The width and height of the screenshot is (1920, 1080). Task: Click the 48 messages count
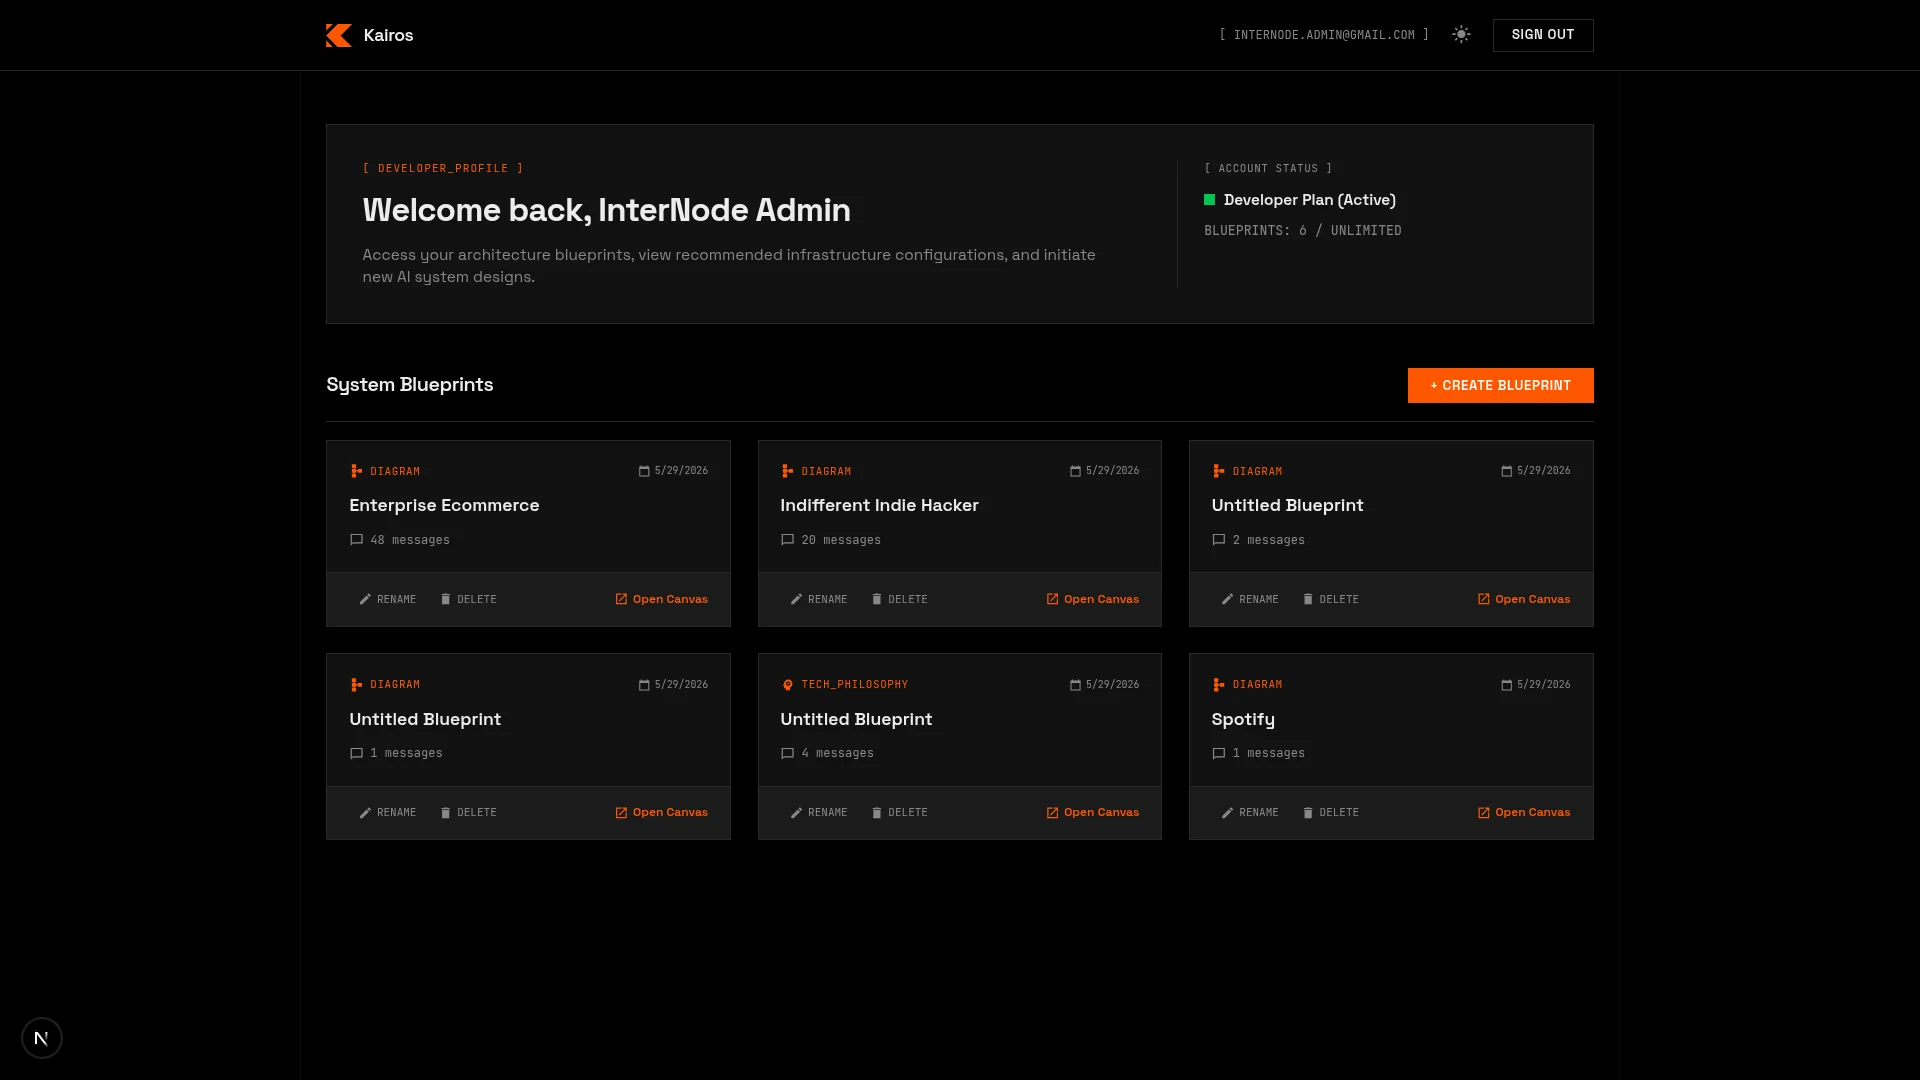[x=409, y=540]
